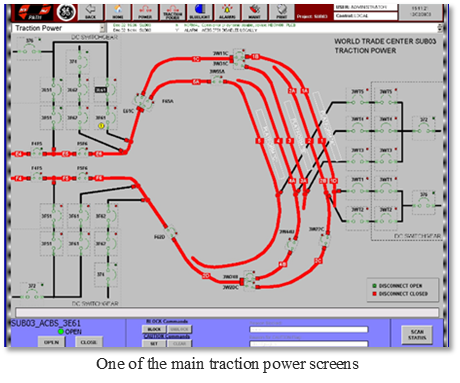The image size is (460, 383).
Task: Click the lower caution-tag text field
Action: (x=309, y=344)
